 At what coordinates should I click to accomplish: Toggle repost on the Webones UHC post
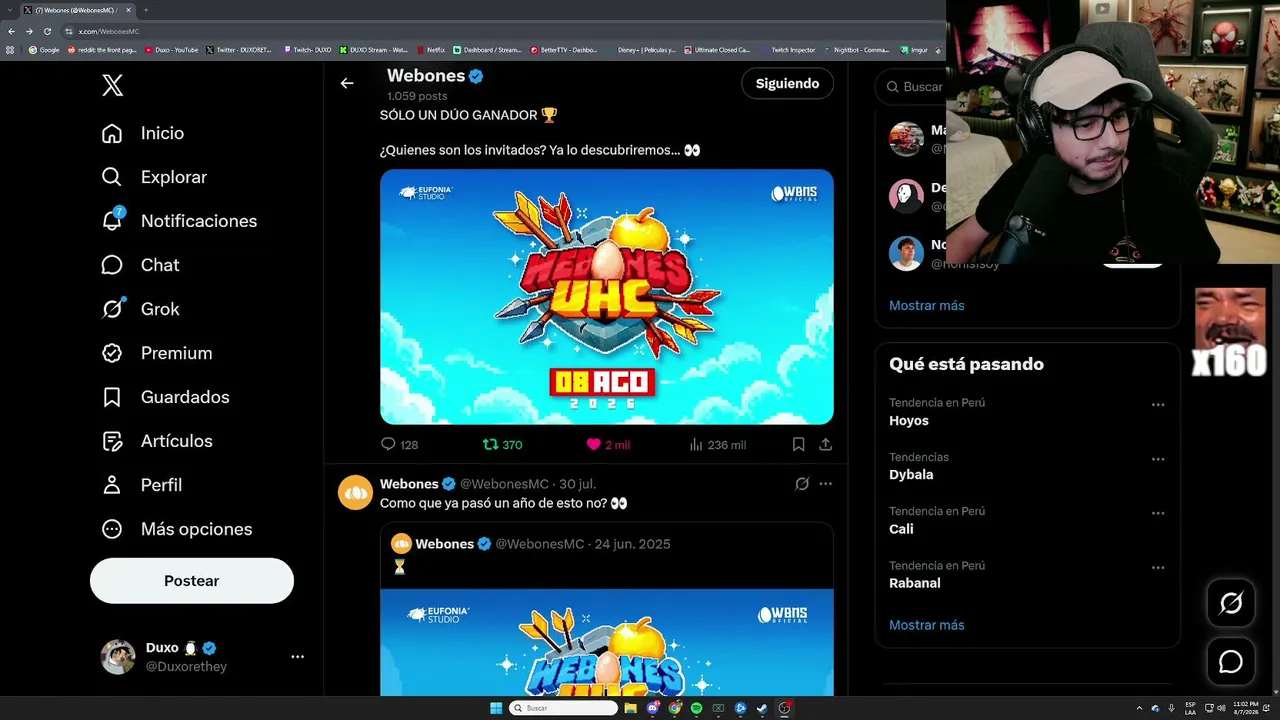click(x=502, y=445)
